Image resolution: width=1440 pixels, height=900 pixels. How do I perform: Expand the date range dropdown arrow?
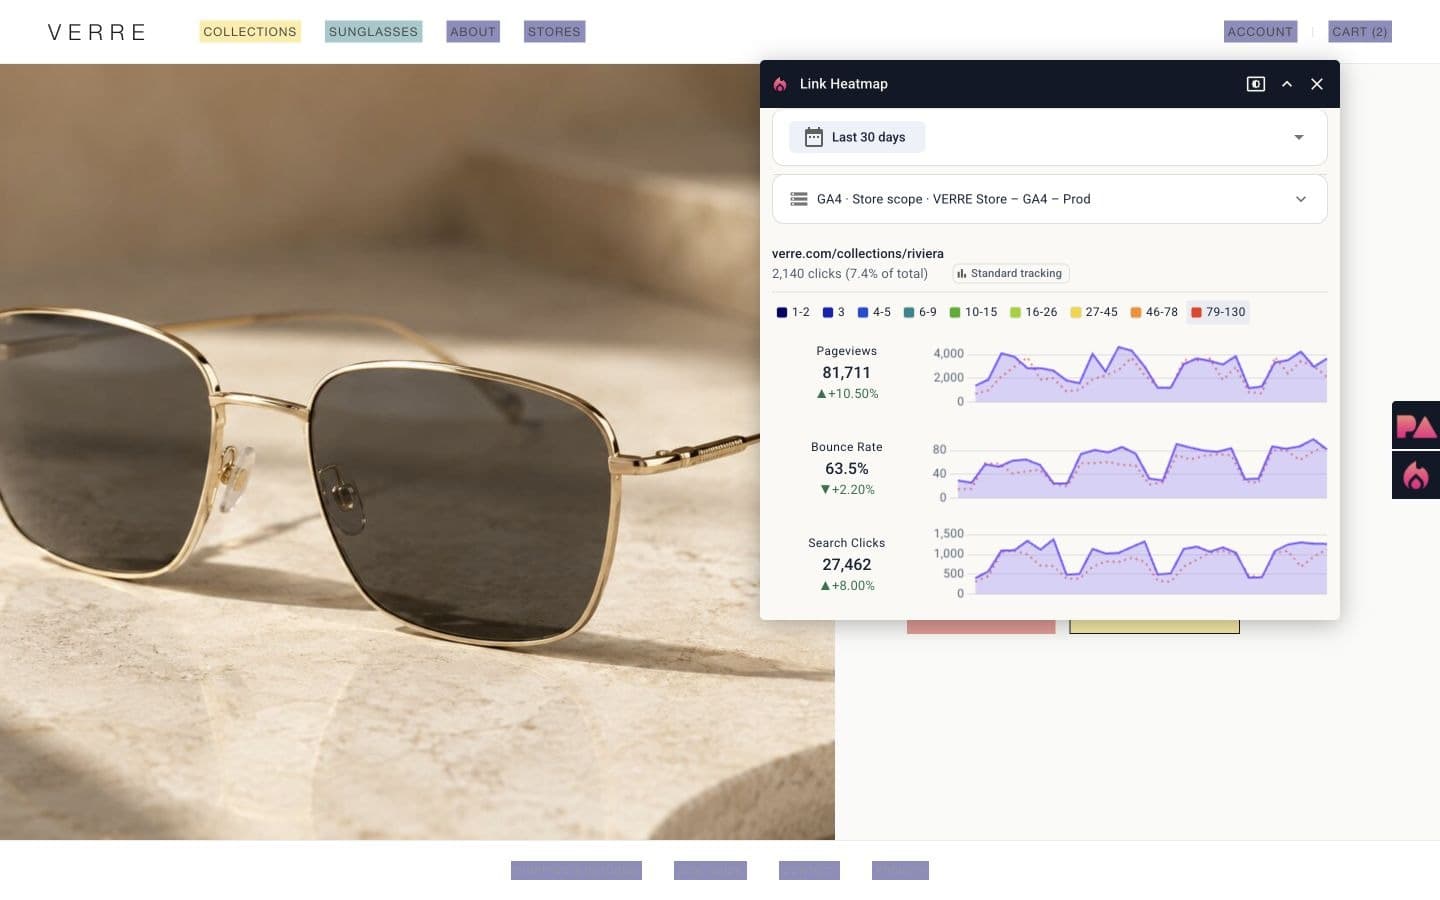[x=1299, y=137]
